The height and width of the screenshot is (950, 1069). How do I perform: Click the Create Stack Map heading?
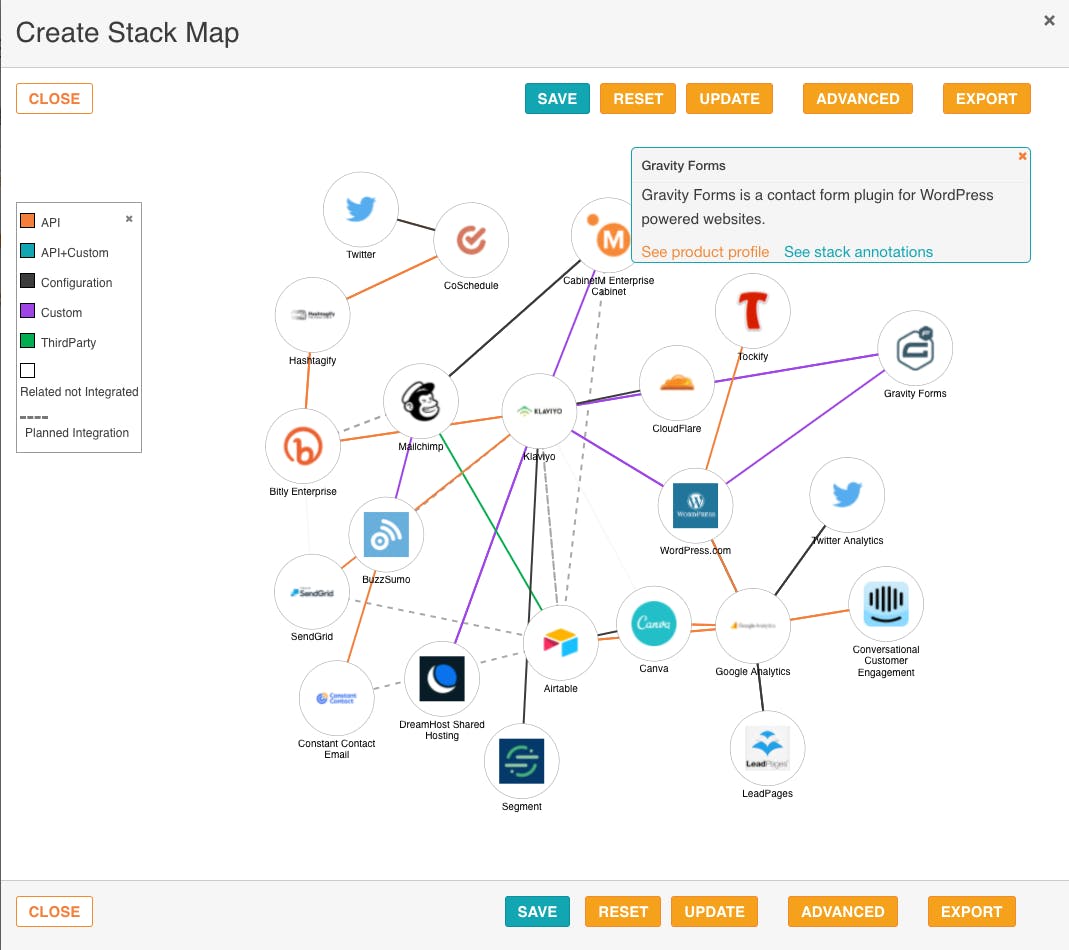127,32
